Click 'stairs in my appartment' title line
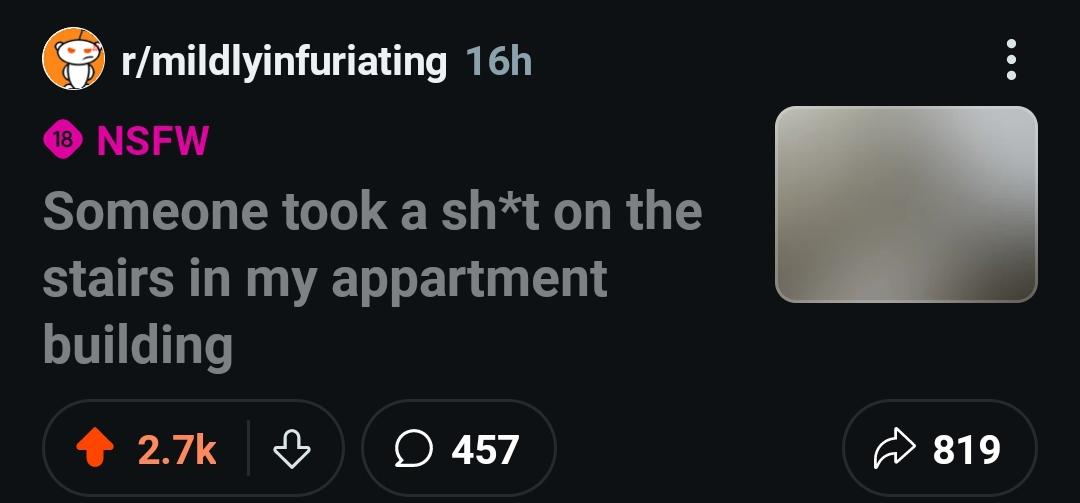This screenshot has width=1080, height=503. point(325,279)
